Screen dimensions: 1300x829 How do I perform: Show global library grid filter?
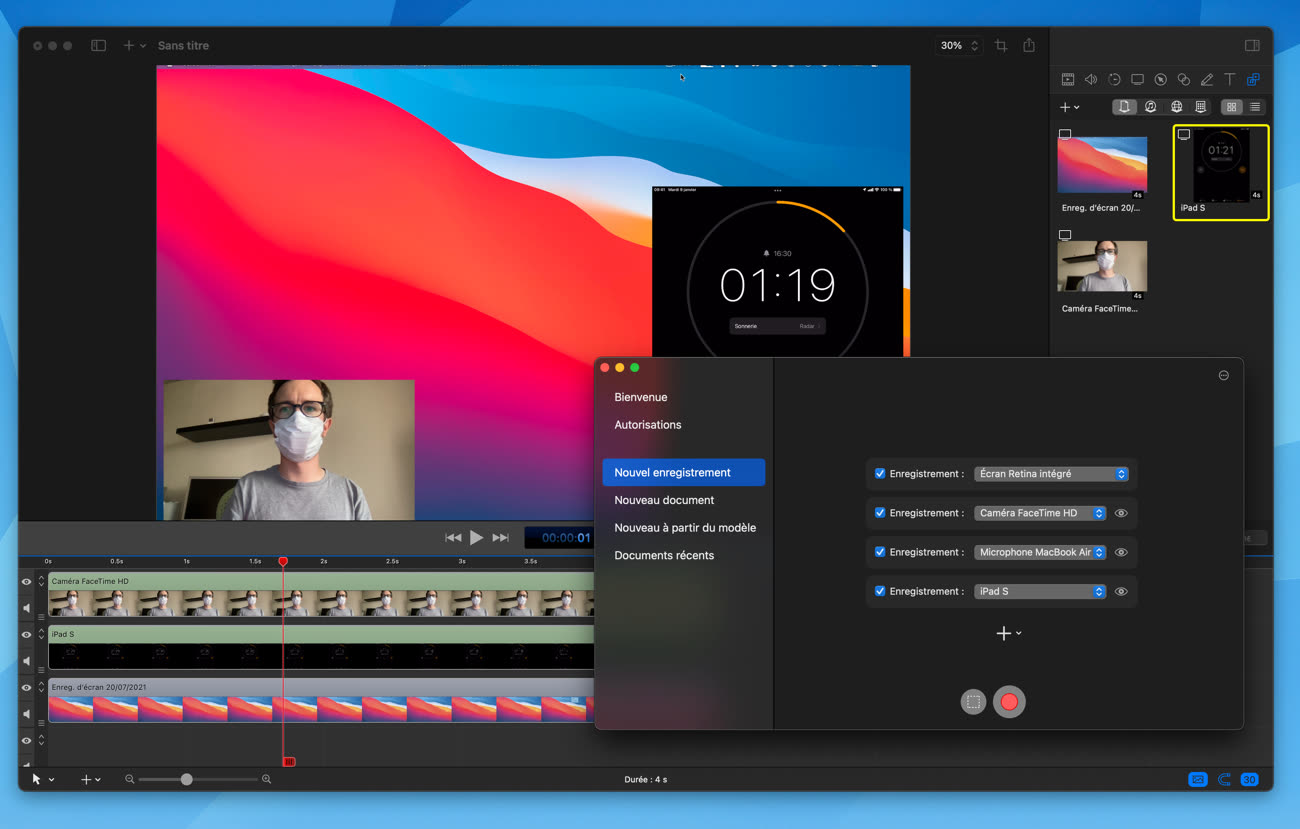[1201, 107]
